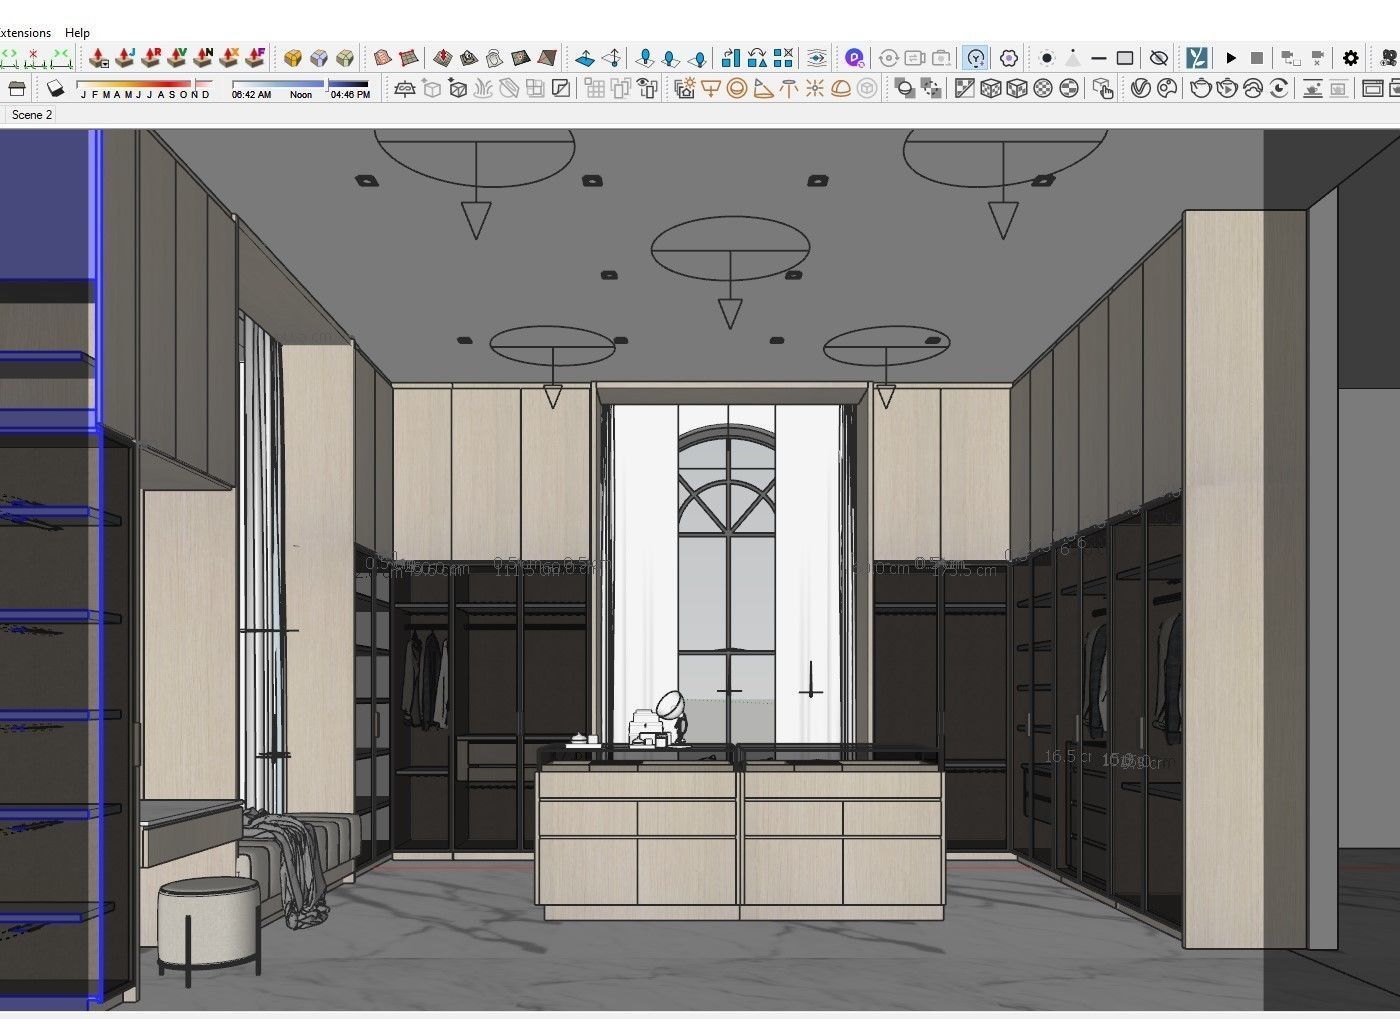Viewport: 1400px width, 1019px height.
Task: Click the cube with pointing hand icon
Action: 1103,89
